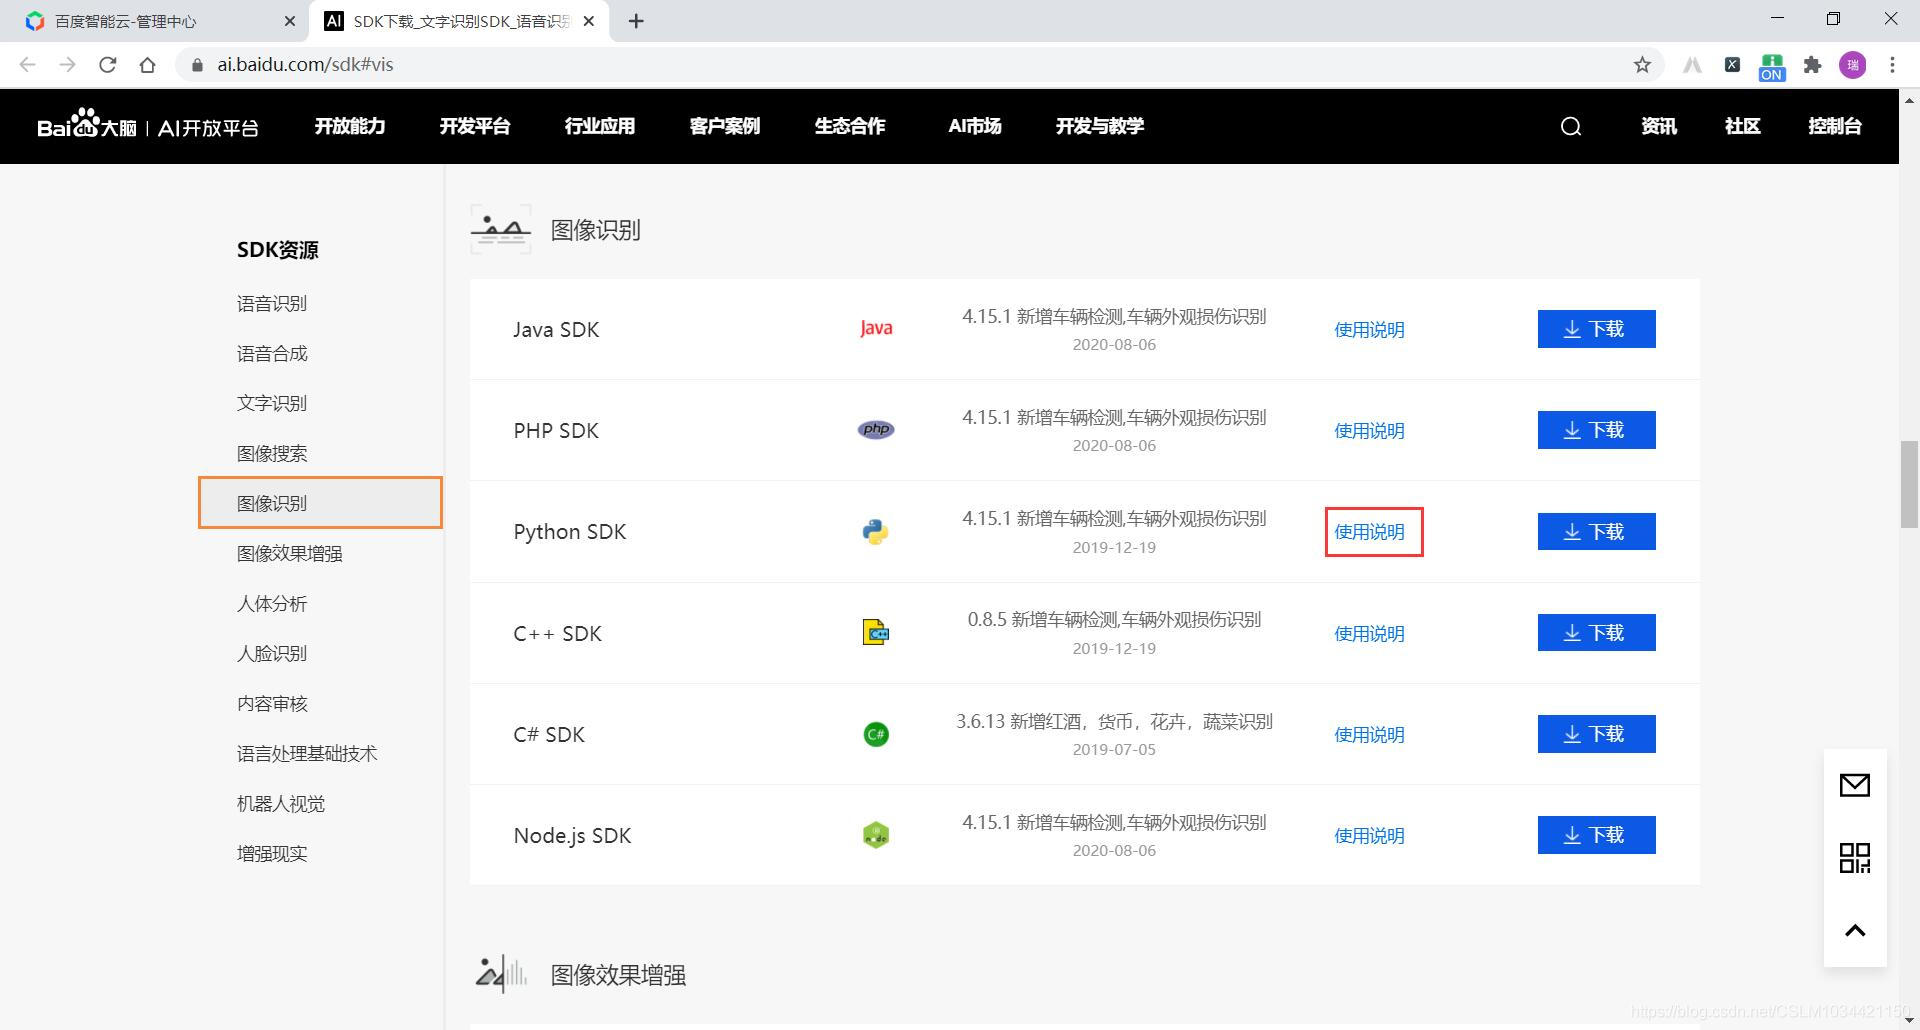This screenshot has width=1920, height=1030.
Task: Reload the page with the refresh icon
Action: point(107,64)
